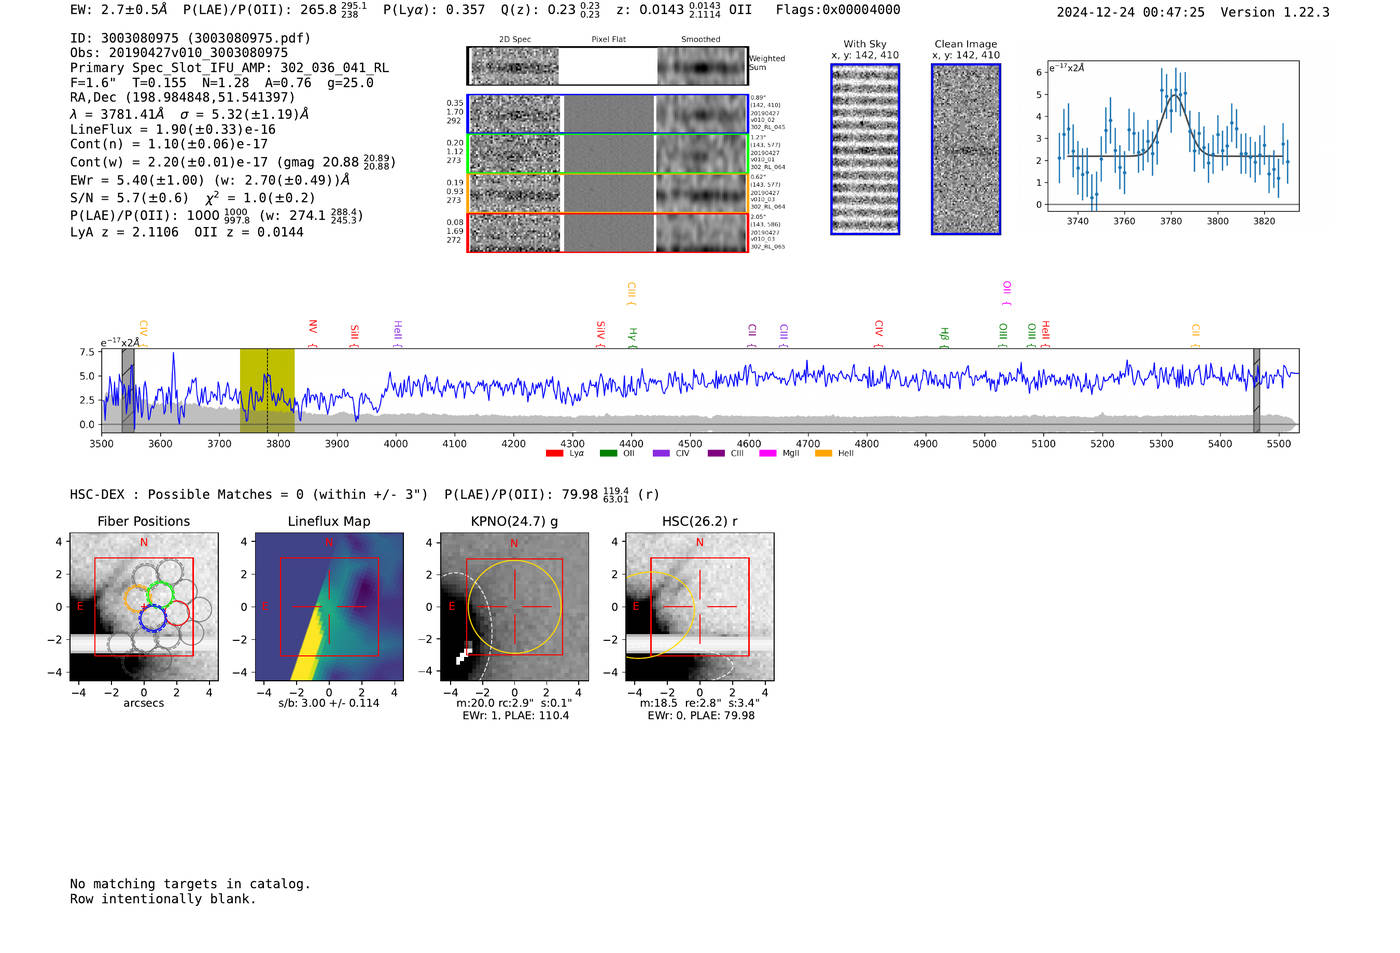
Task: Click the KPNO(24.7) g image cutout
Action: (x=514, y=607)
